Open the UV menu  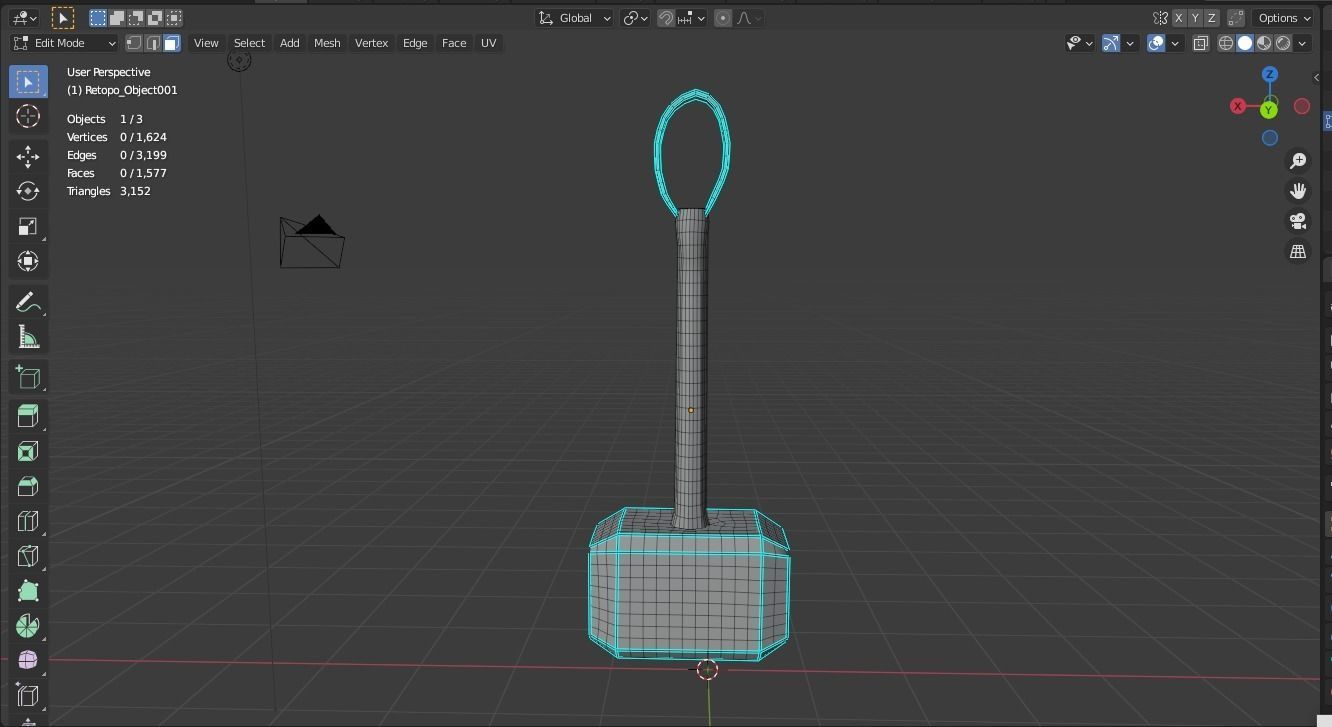click(x=488, y=43)
